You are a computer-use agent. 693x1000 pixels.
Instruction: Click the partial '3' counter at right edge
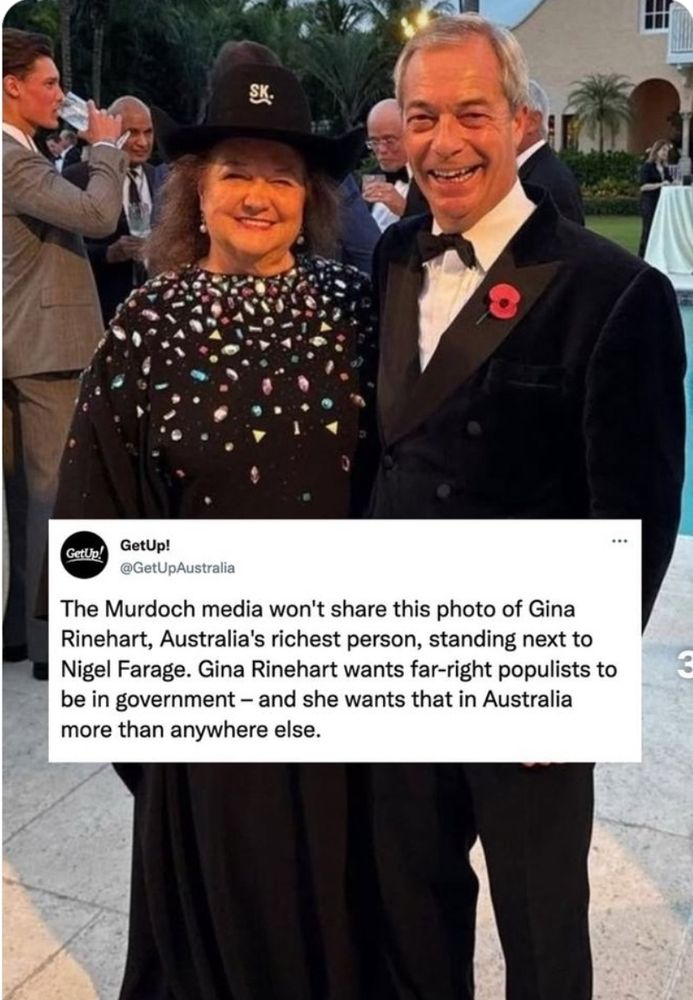pyautogui.click(x=685, y=666)
